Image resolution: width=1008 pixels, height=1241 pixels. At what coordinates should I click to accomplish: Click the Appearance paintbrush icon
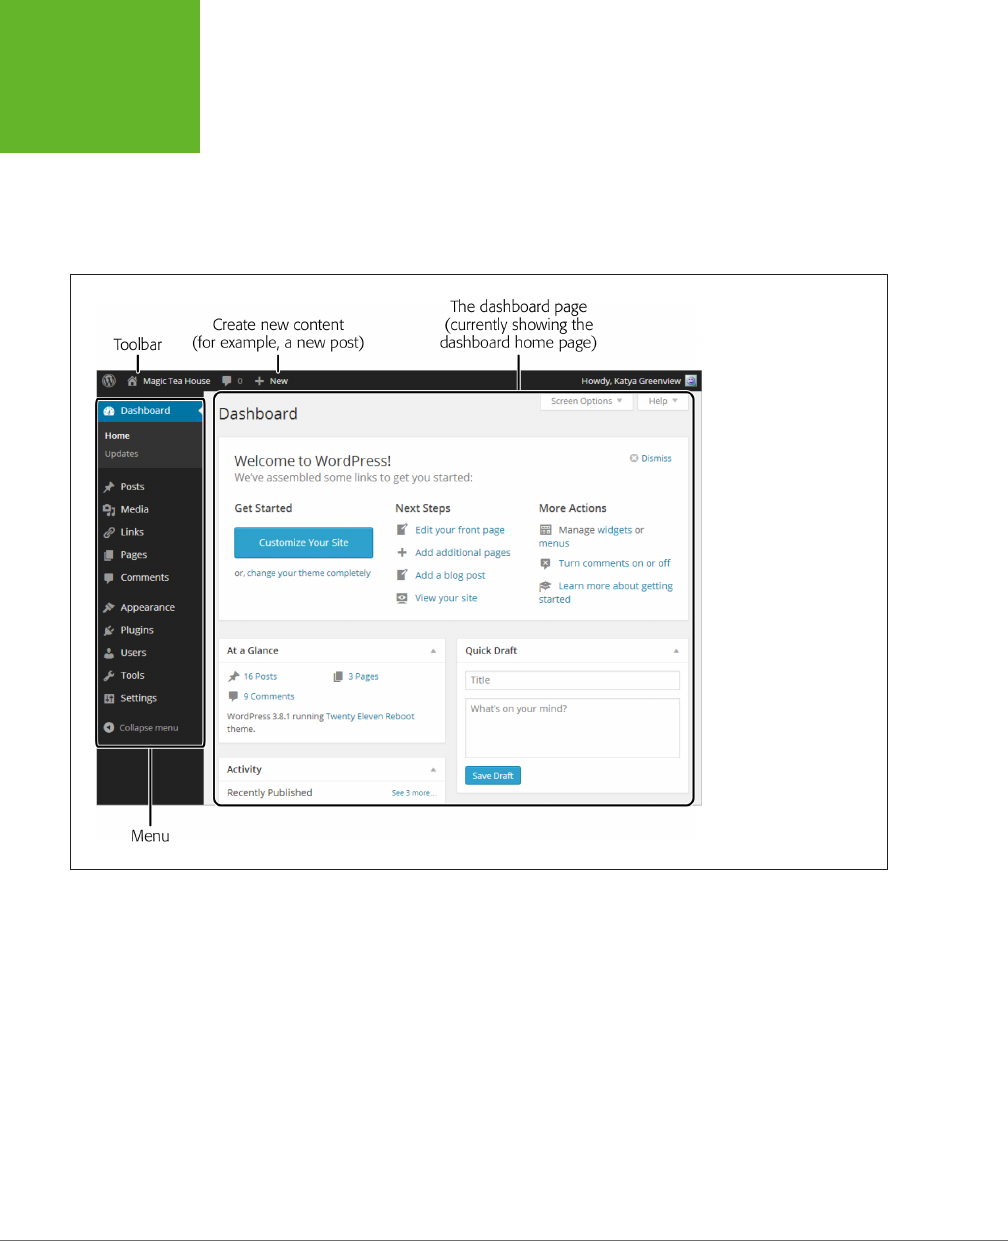point(109,608)
